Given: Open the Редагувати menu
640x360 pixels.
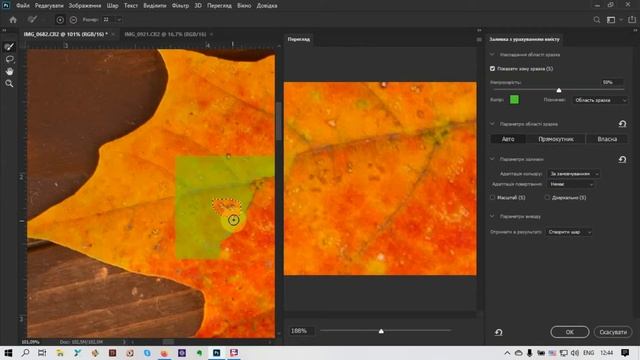Looking at the screenshot, I should 49,6.
